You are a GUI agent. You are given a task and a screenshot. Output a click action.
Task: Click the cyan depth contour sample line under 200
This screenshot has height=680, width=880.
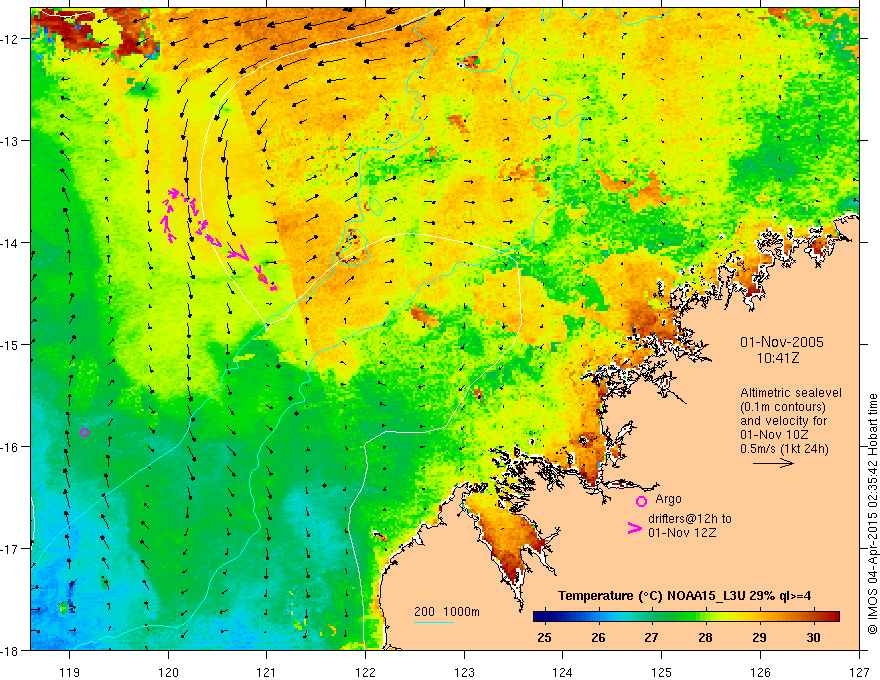pos(434,622)
